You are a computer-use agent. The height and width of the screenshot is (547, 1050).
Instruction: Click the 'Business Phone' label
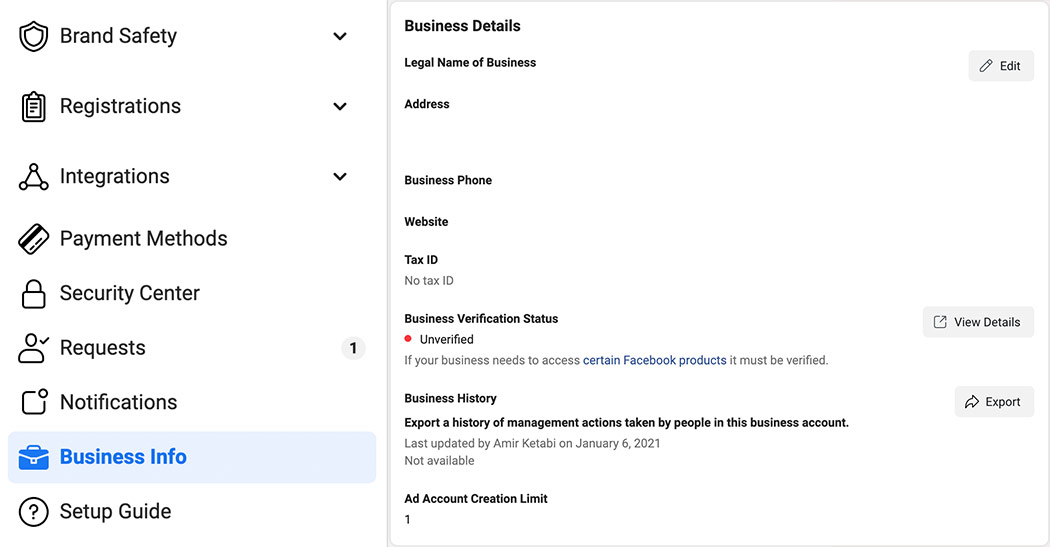[448, 180]
